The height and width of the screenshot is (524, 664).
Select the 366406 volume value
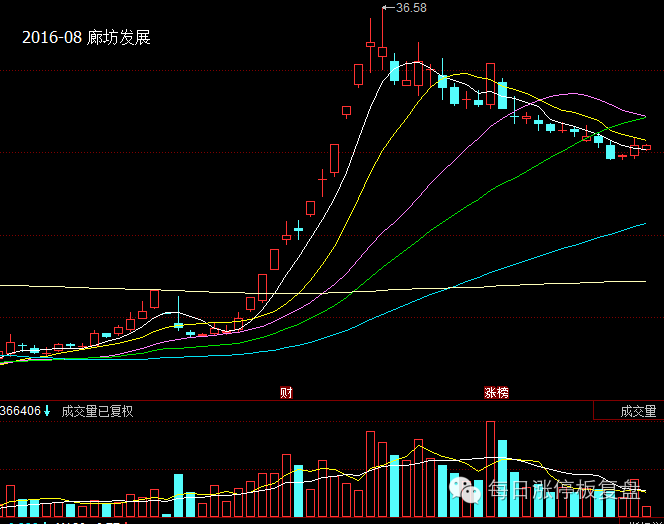click(x=20, y=410)
